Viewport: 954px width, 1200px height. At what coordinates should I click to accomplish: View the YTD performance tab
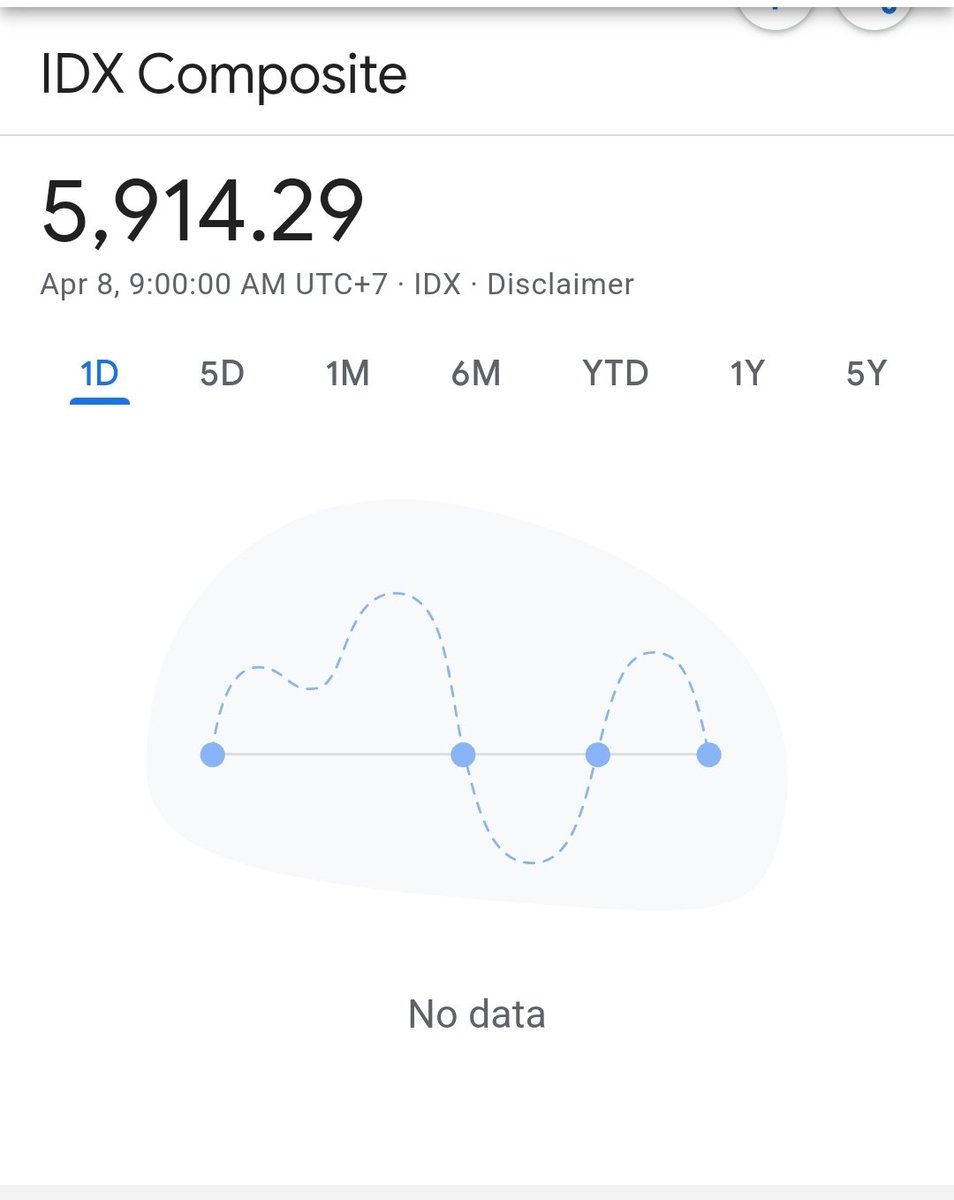pos(616,373)
